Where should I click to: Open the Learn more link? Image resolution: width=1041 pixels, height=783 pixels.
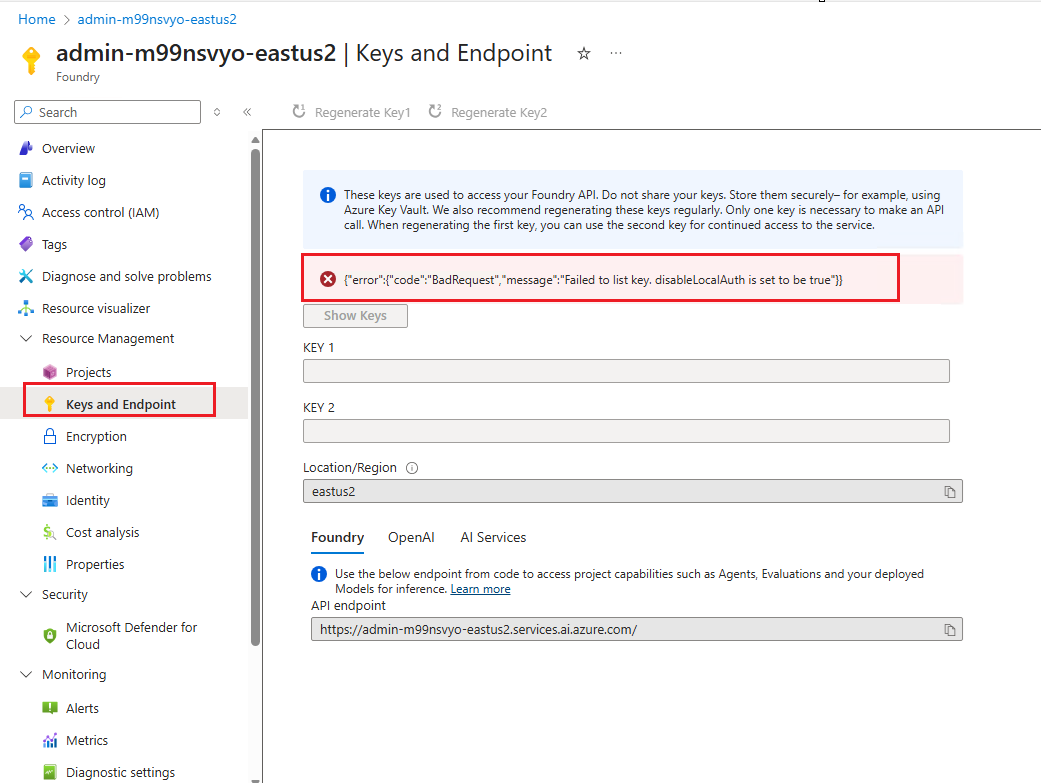[x=480, y=589]
